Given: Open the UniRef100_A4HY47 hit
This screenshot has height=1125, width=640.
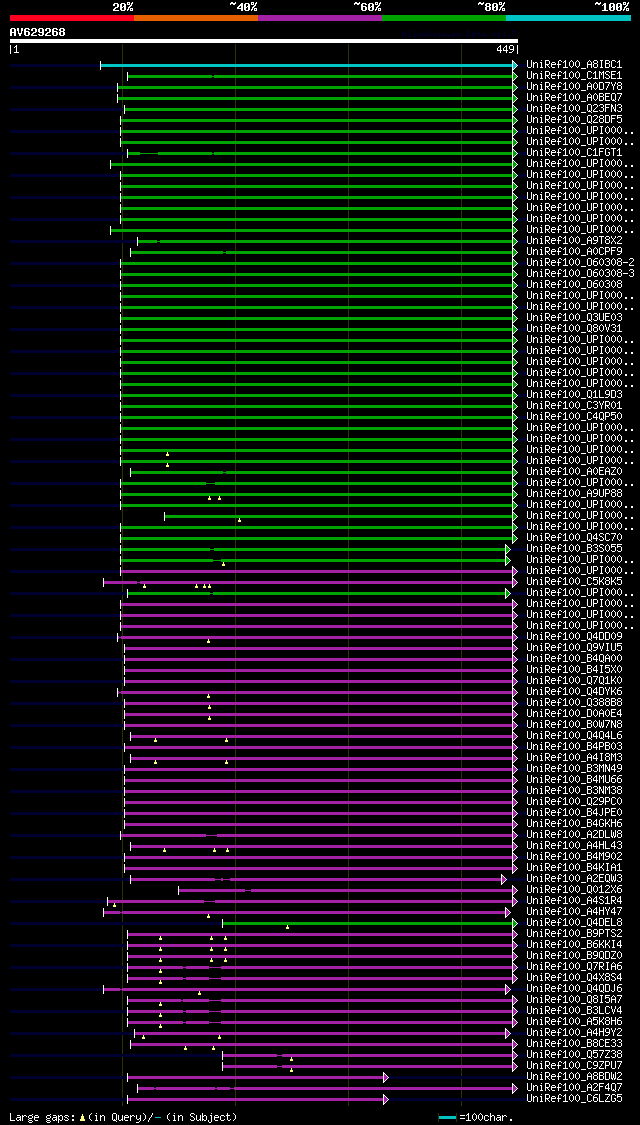Looking at the screenshot, I should pos(574,911).
